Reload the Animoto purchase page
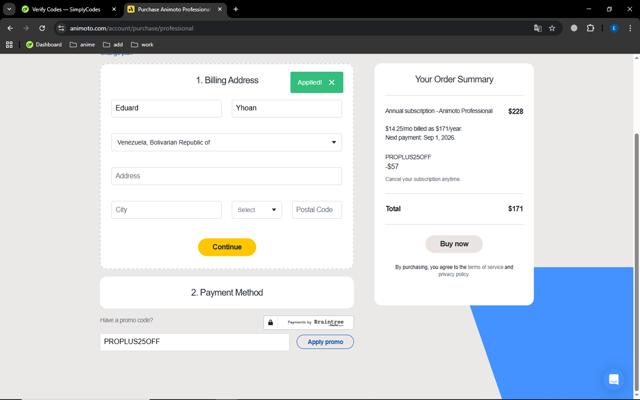 click(x=42, y=28)
